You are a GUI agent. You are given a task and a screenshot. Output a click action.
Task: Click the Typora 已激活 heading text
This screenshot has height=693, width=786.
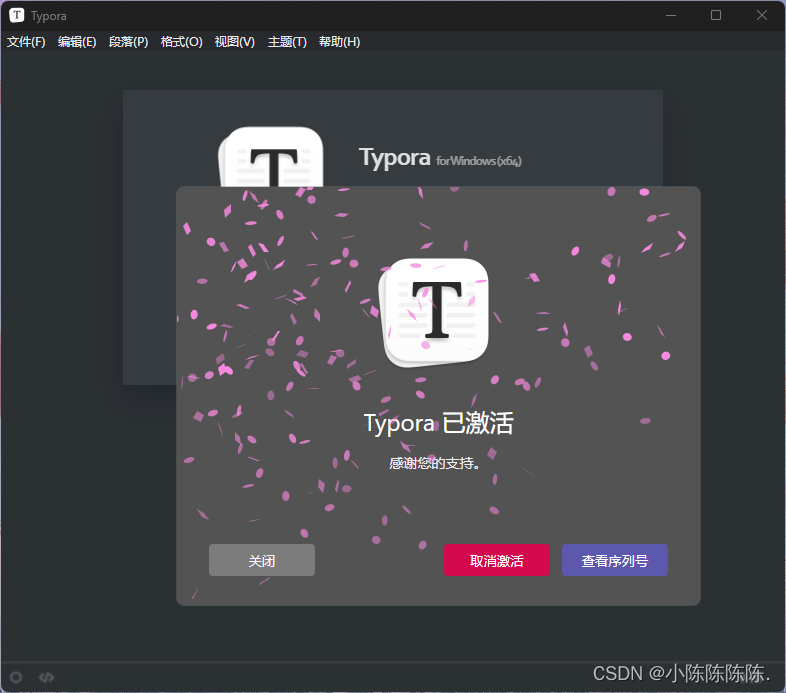(x=439, y=423)
